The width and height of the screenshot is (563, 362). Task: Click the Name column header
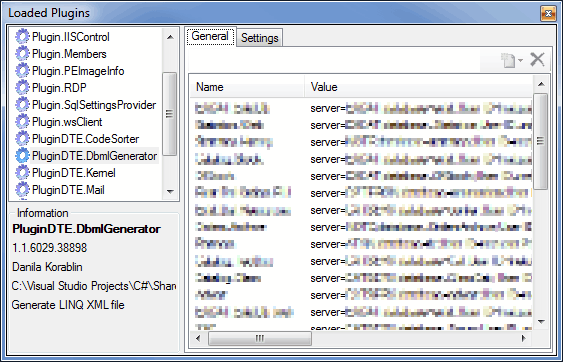pos(247,87)
